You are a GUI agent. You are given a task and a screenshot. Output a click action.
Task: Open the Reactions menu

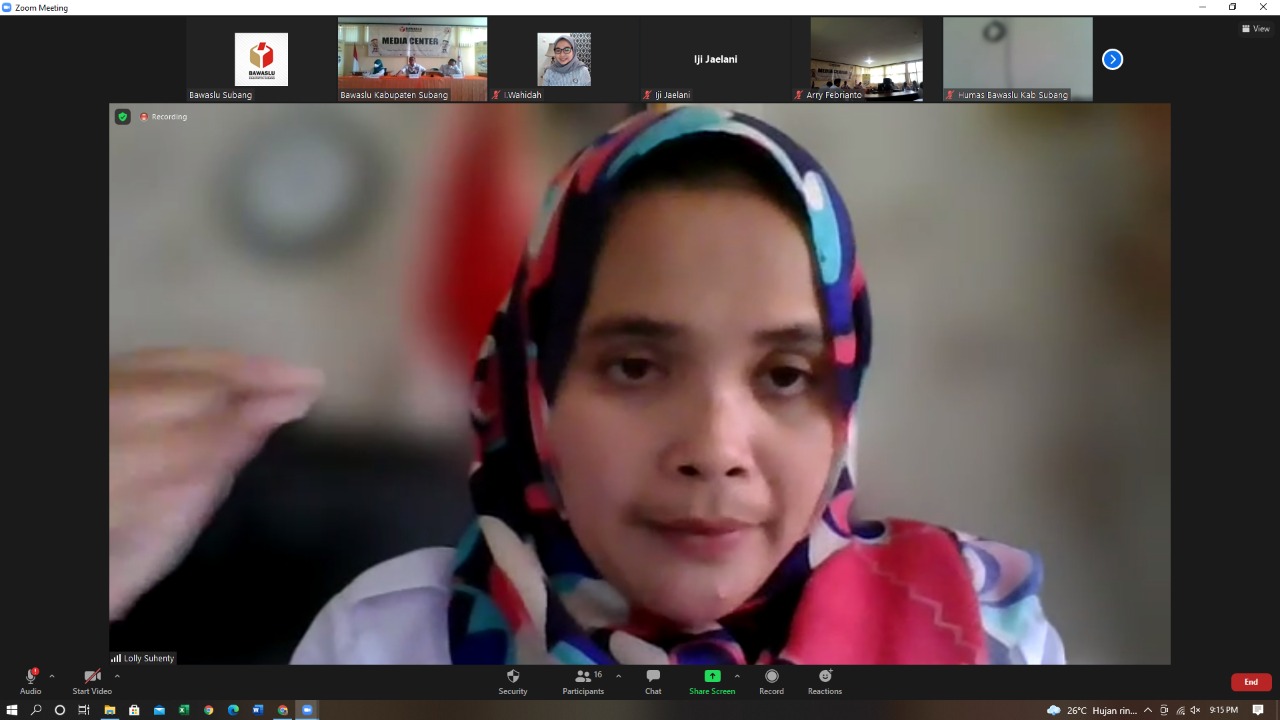pyautogui.click(x=825, y=682)
